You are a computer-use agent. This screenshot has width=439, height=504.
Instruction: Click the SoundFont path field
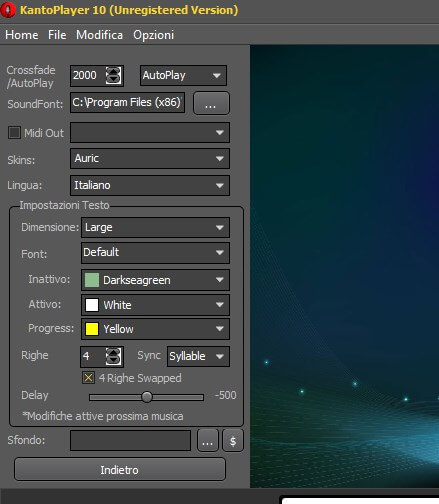pos(127,102)
